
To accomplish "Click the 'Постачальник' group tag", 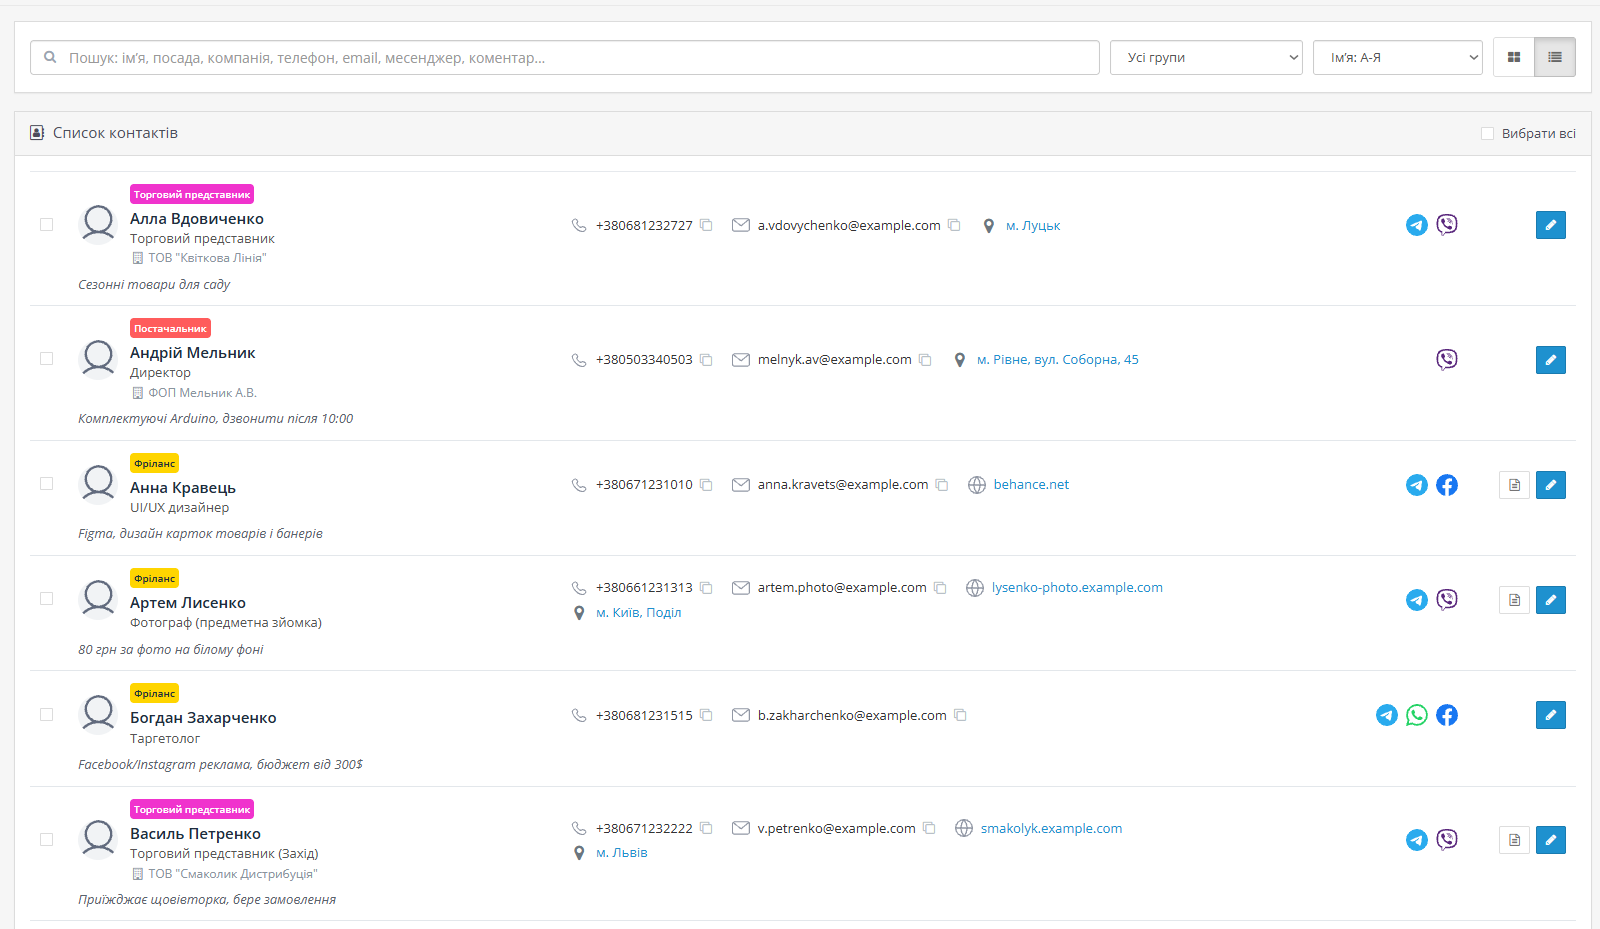I will coord(170,328).
